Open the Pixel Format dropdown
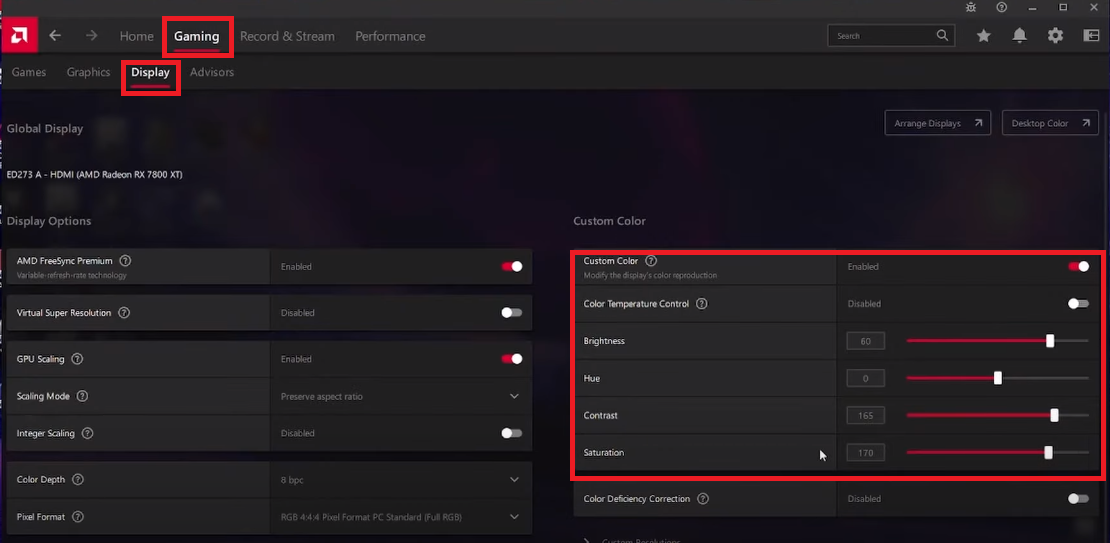This screenshot has width=1110, height=543. 514,517
